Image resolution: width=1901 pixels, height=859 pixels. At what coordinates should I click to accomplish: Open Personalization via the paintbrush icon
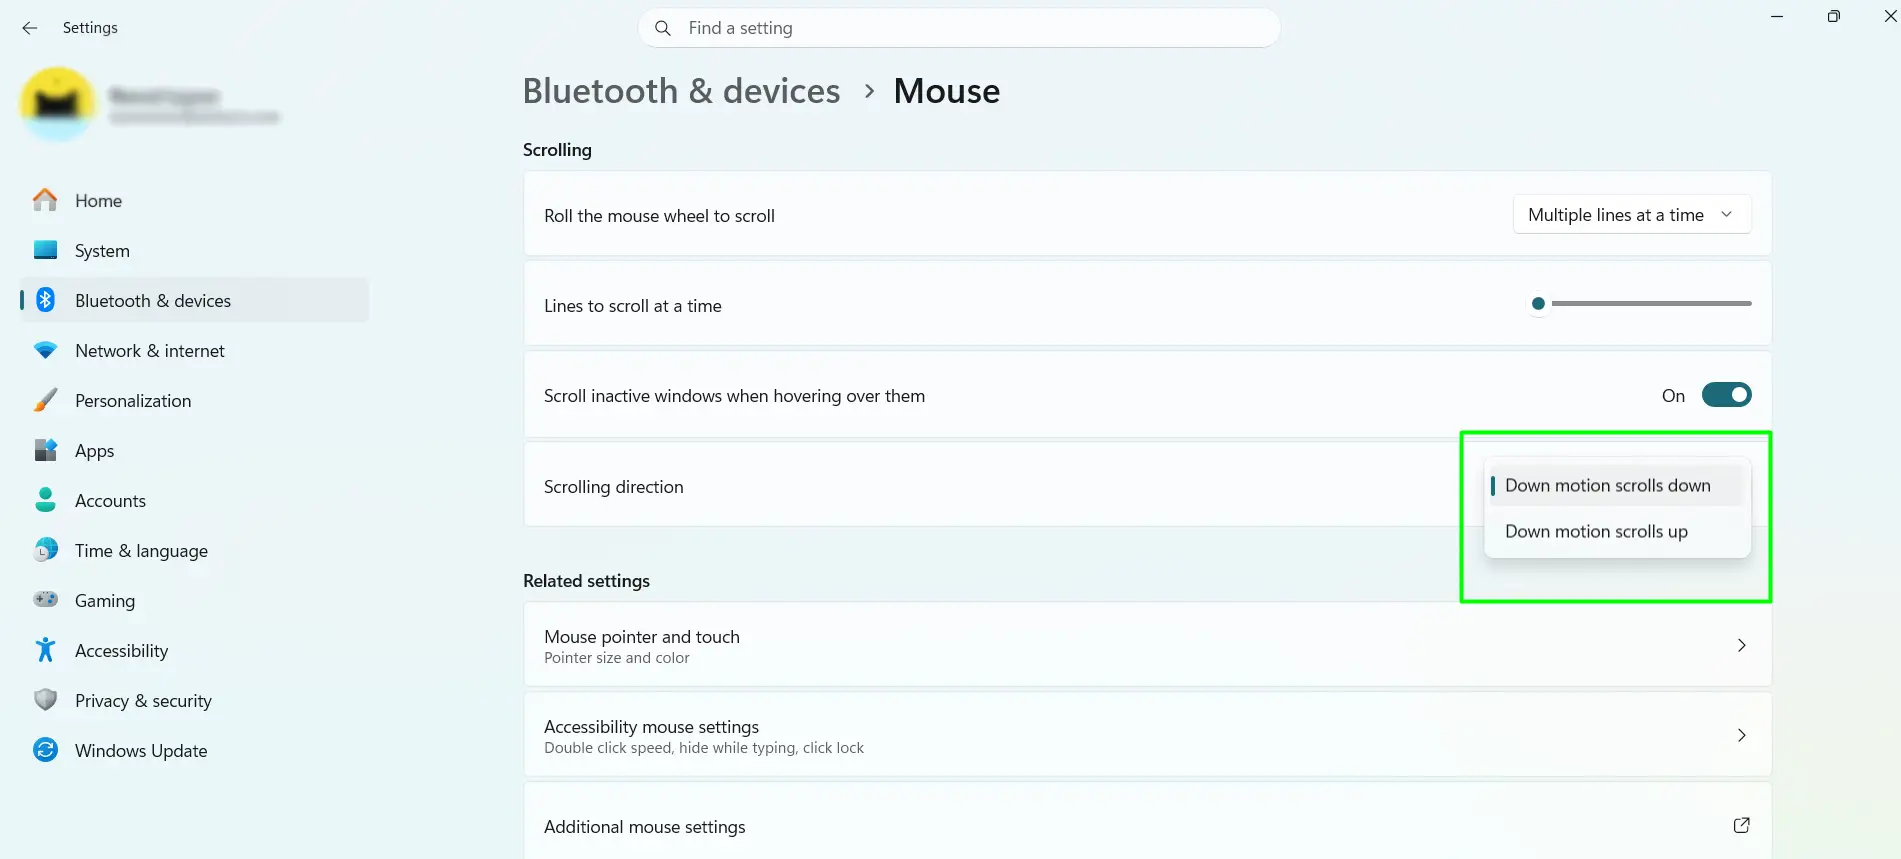coord(45,400)
